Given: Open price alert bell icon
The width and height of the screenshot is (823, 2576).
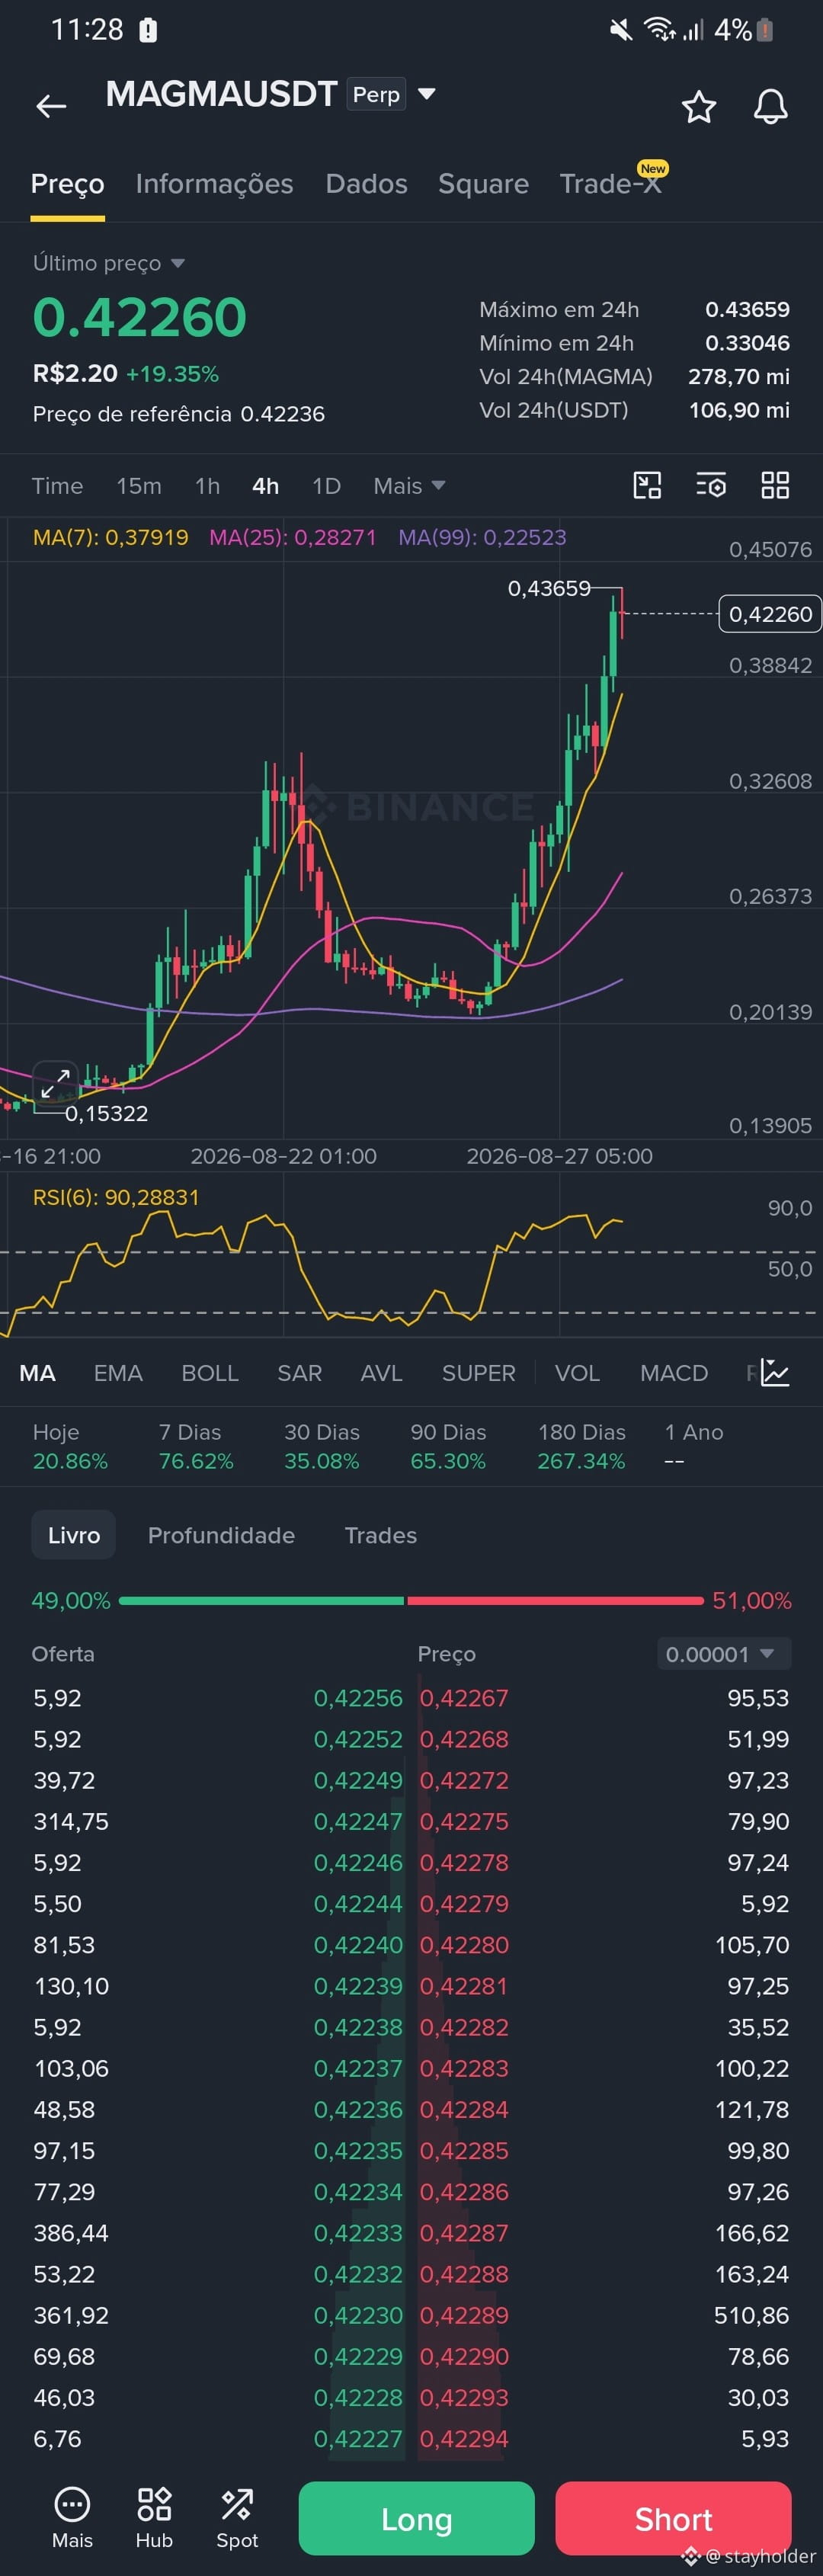Looking at the screenshot, I should pyautogui.click(x=770, y=107).
